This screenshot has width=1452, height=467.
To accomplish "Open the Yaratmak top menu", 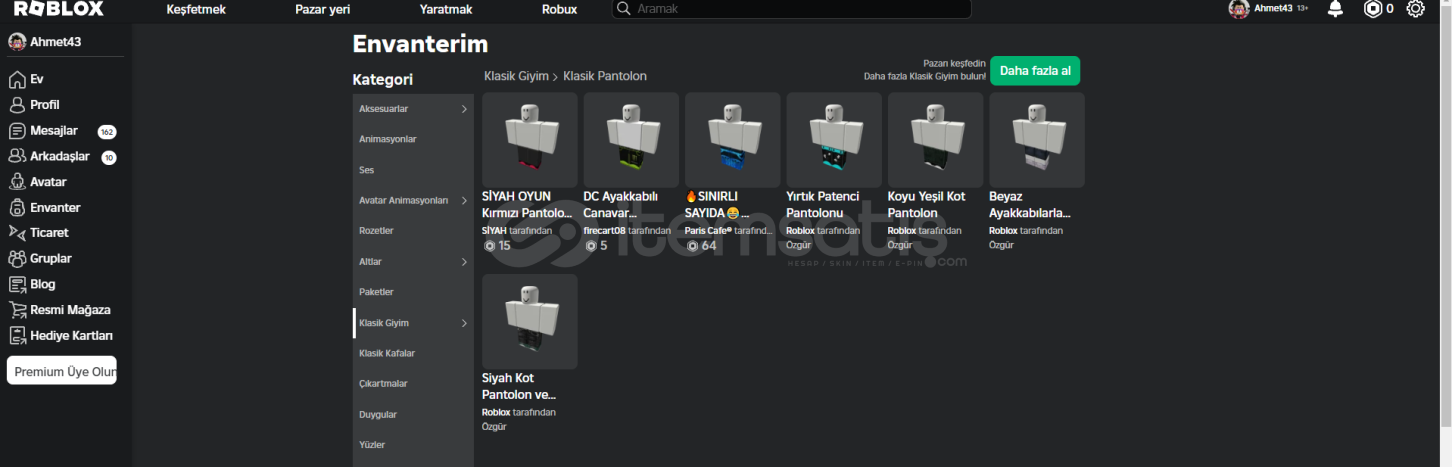I will [446, 9].
